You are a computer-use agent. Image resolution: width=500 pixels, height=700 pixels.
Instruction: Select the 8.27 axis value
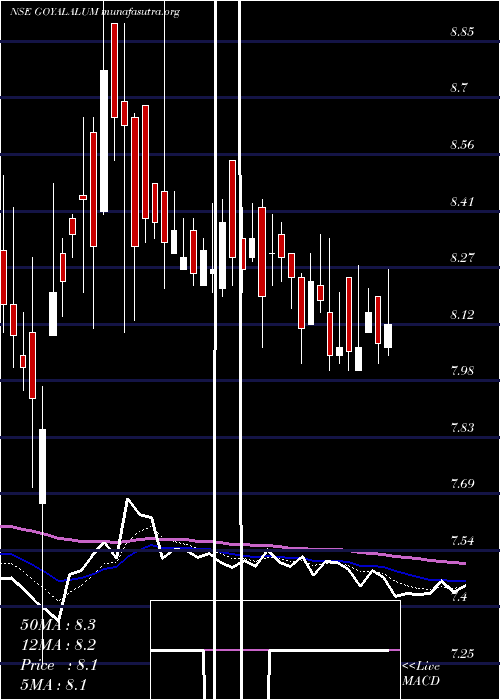pyautogui.click(x=462, y=258)
